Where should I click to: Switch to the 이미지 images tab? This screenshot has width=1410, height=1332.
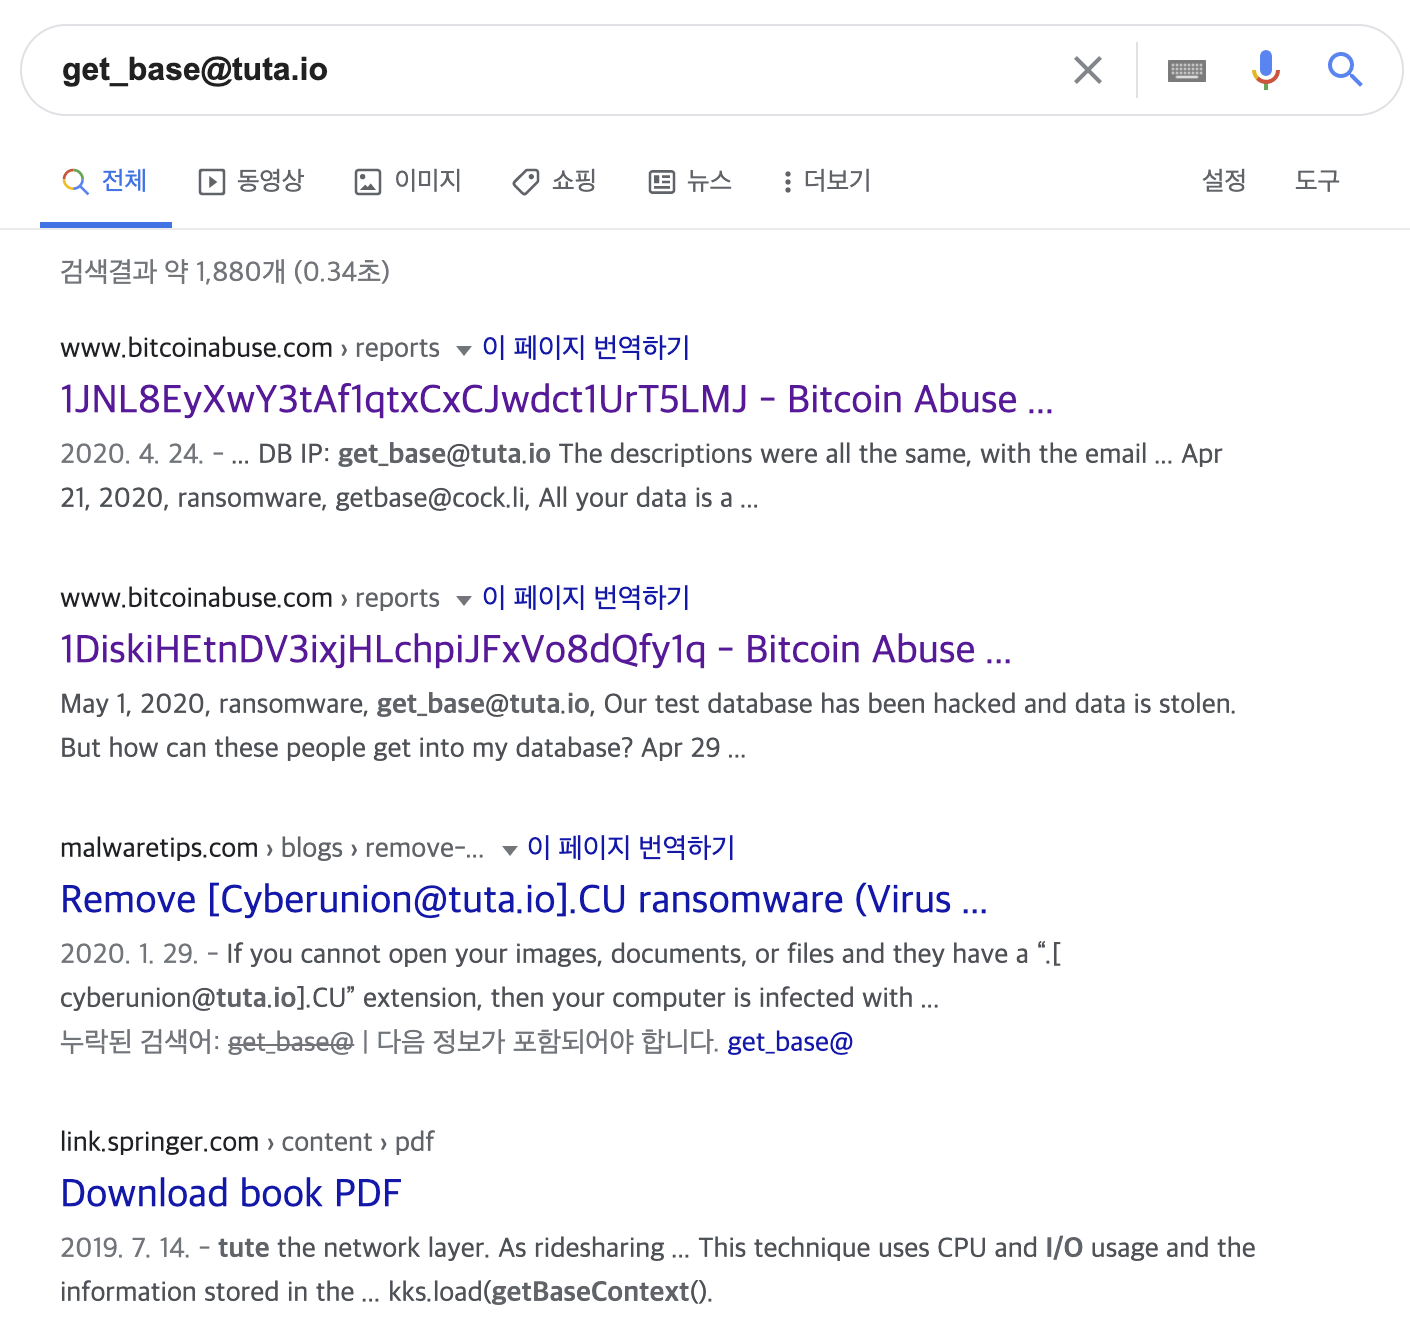(x=408, y=181)
